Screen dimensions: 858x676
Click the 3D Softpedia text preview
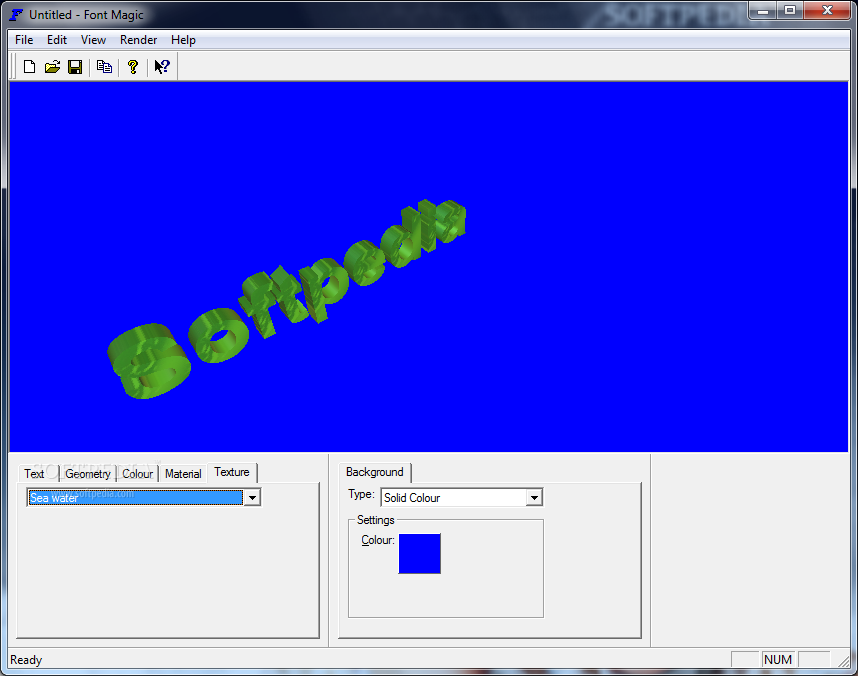tap(287, 299)
